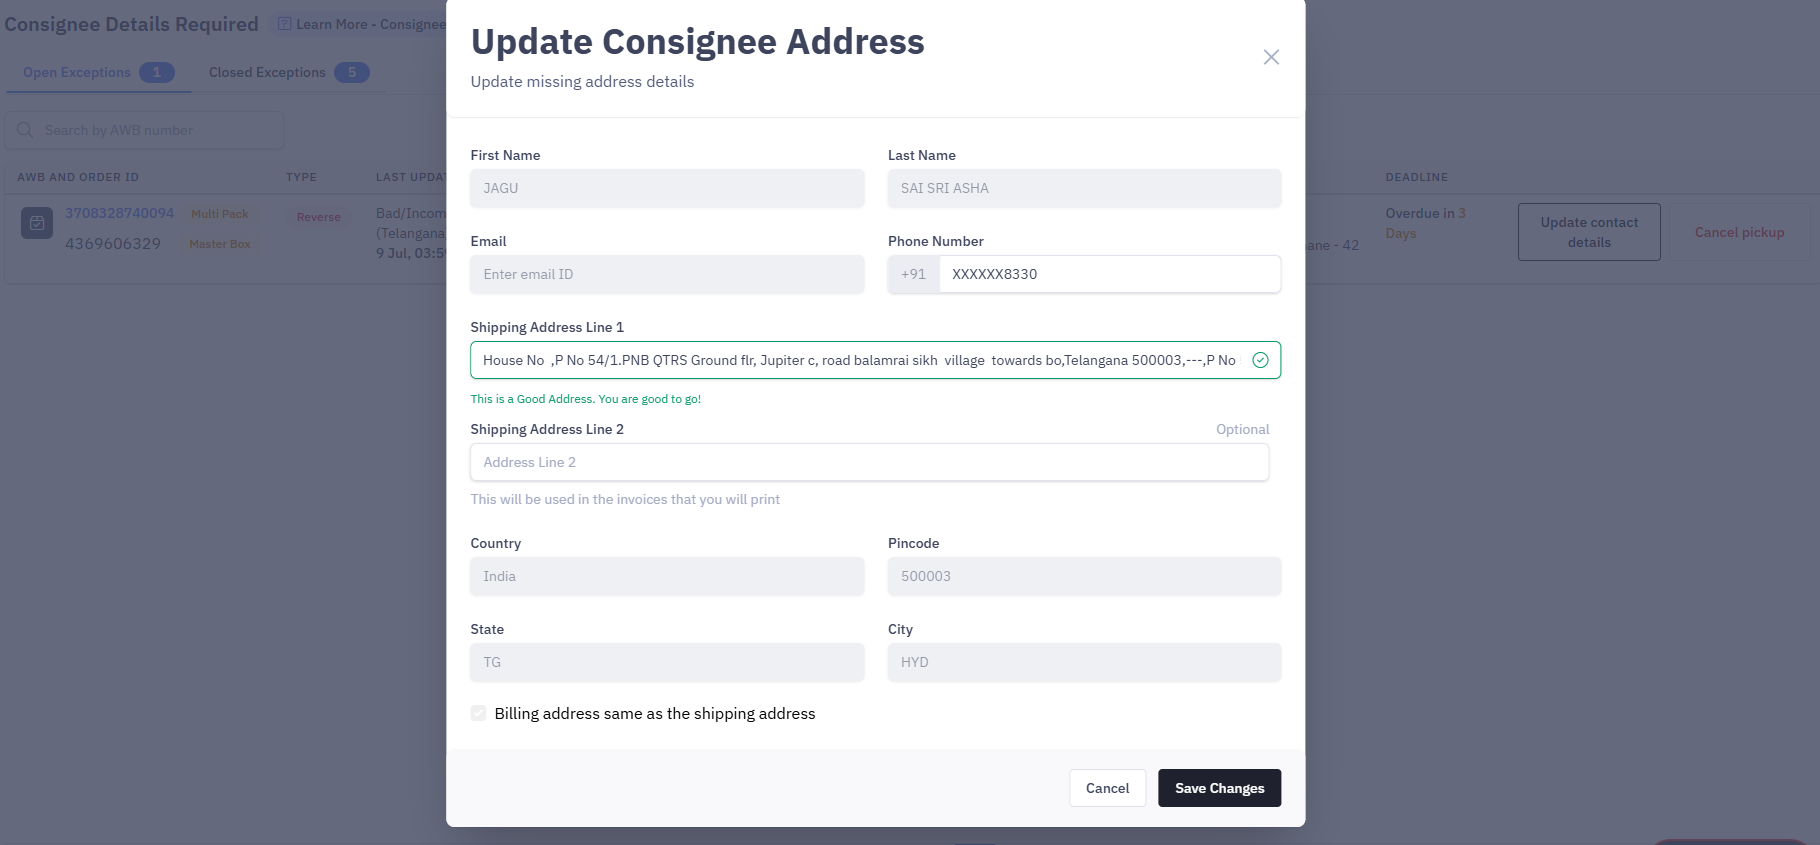Click the green address validation checkmark icon
Screen dimensions: 1820x845
pos(1260,360)
